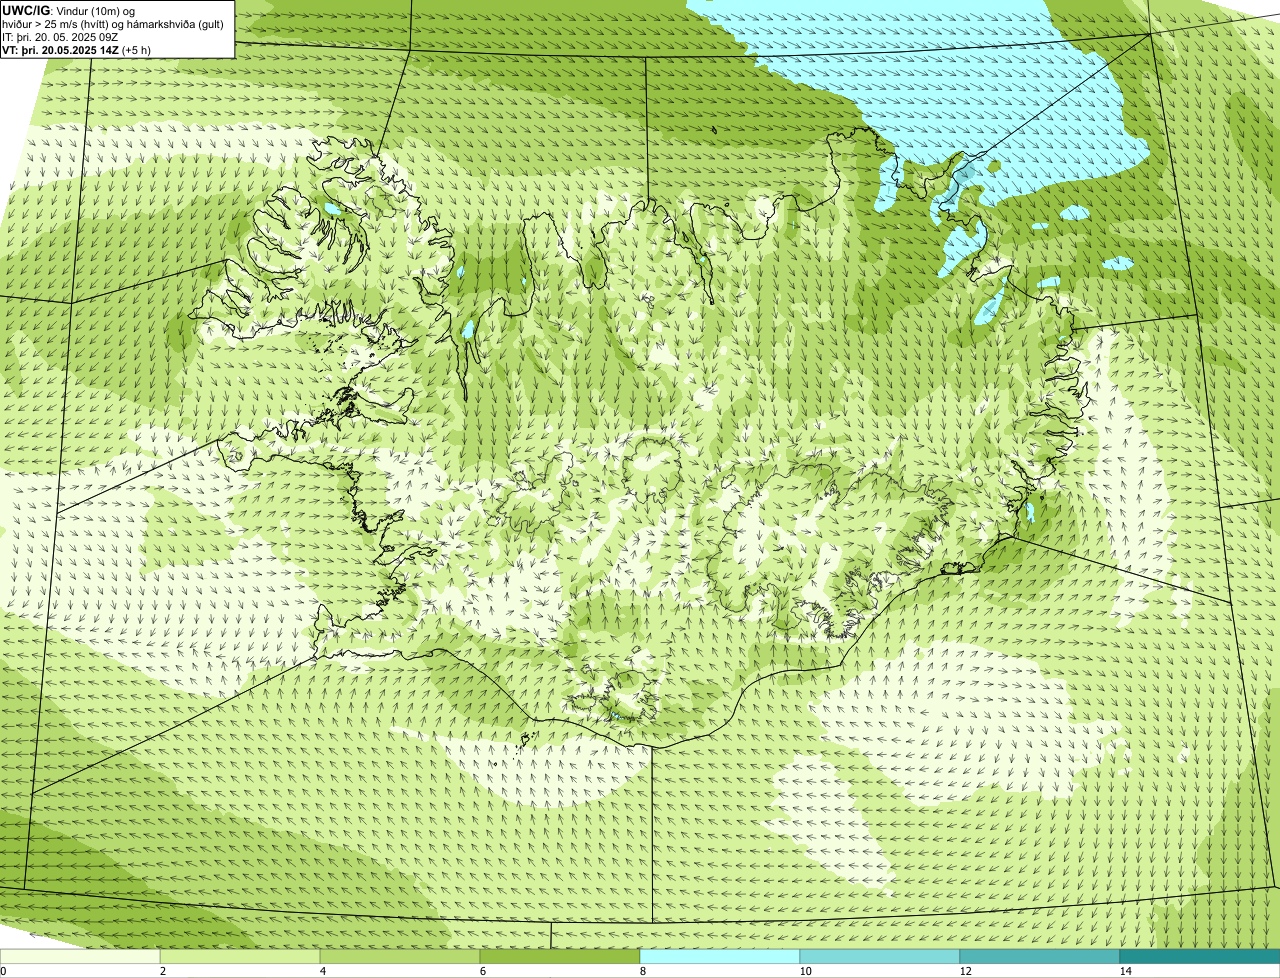Click the legend tick label "6"

click(x=482, y=971)
